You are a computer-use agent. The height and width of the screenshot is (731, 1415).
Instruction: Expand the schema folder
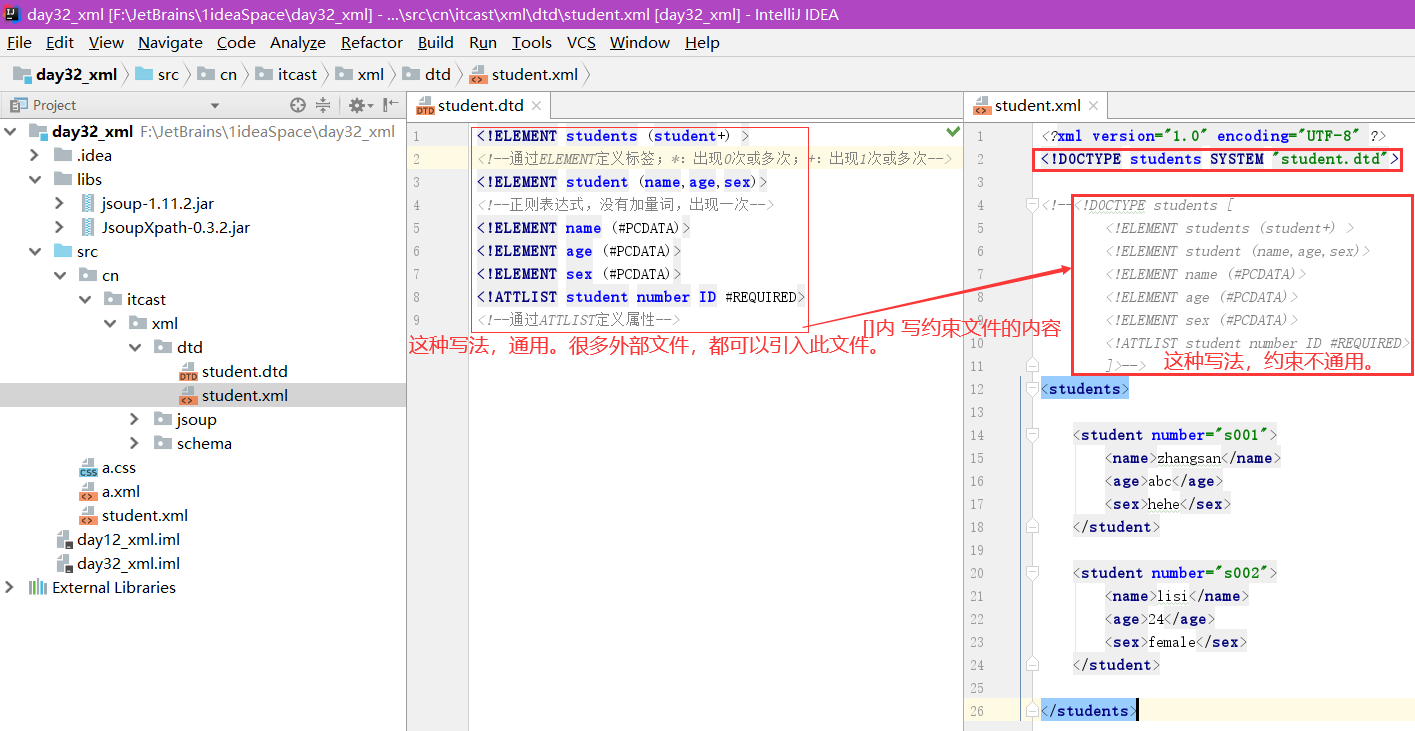[135, 444]
